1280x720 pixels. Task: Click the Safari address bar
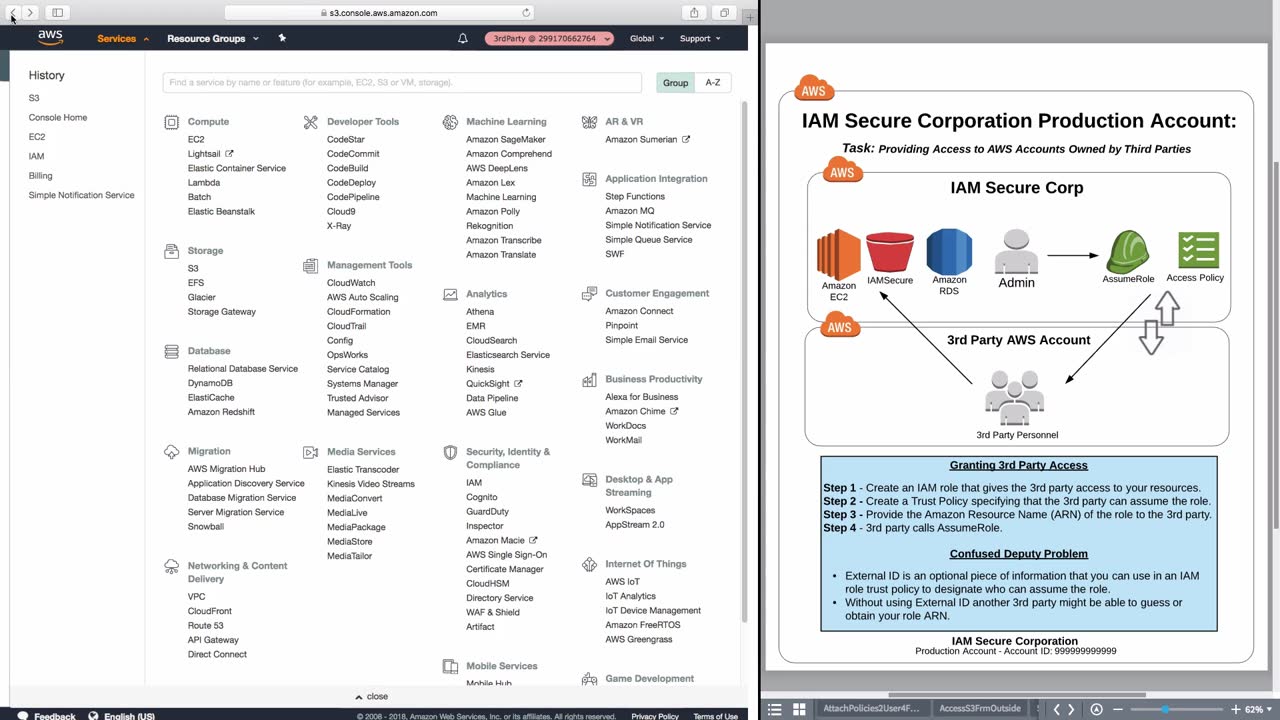[x=380, y=13]
